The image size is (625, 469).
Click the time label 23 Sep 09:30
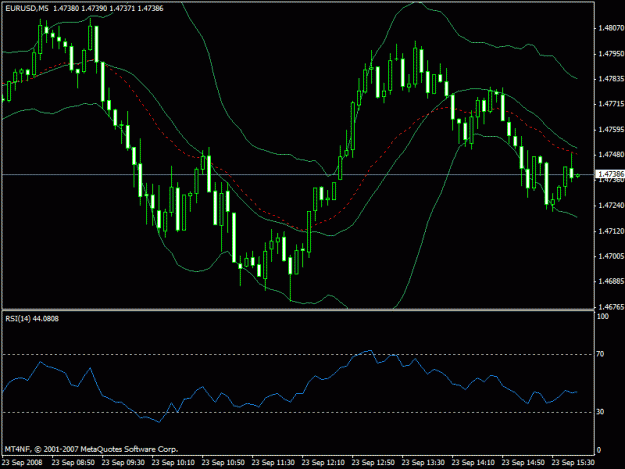(123, 462)
